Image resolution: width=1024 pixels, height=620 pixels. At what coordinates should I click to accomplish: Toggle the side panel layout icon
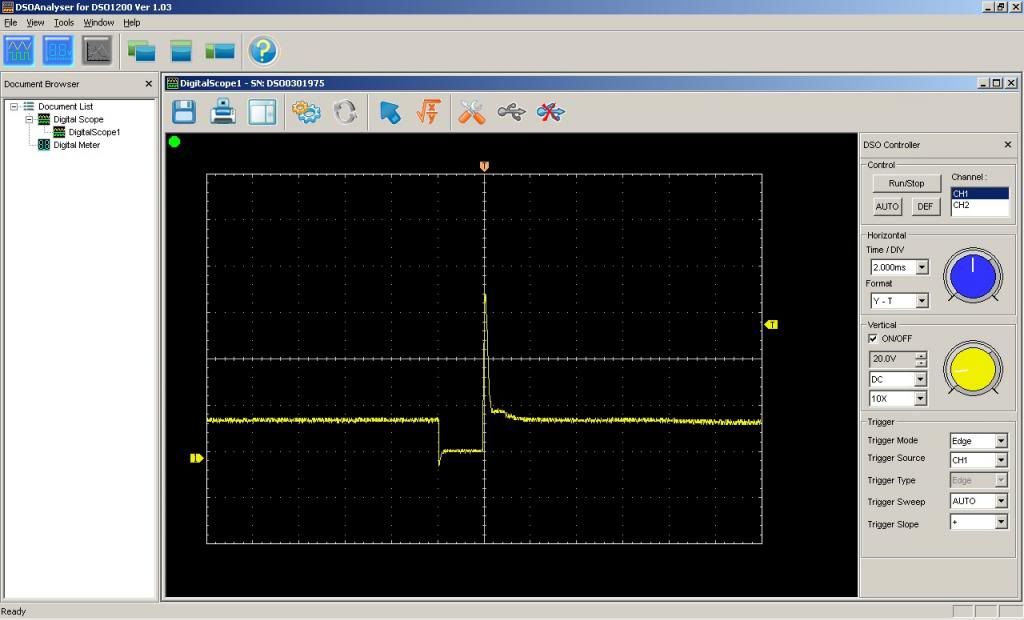(x=263, y=112)
